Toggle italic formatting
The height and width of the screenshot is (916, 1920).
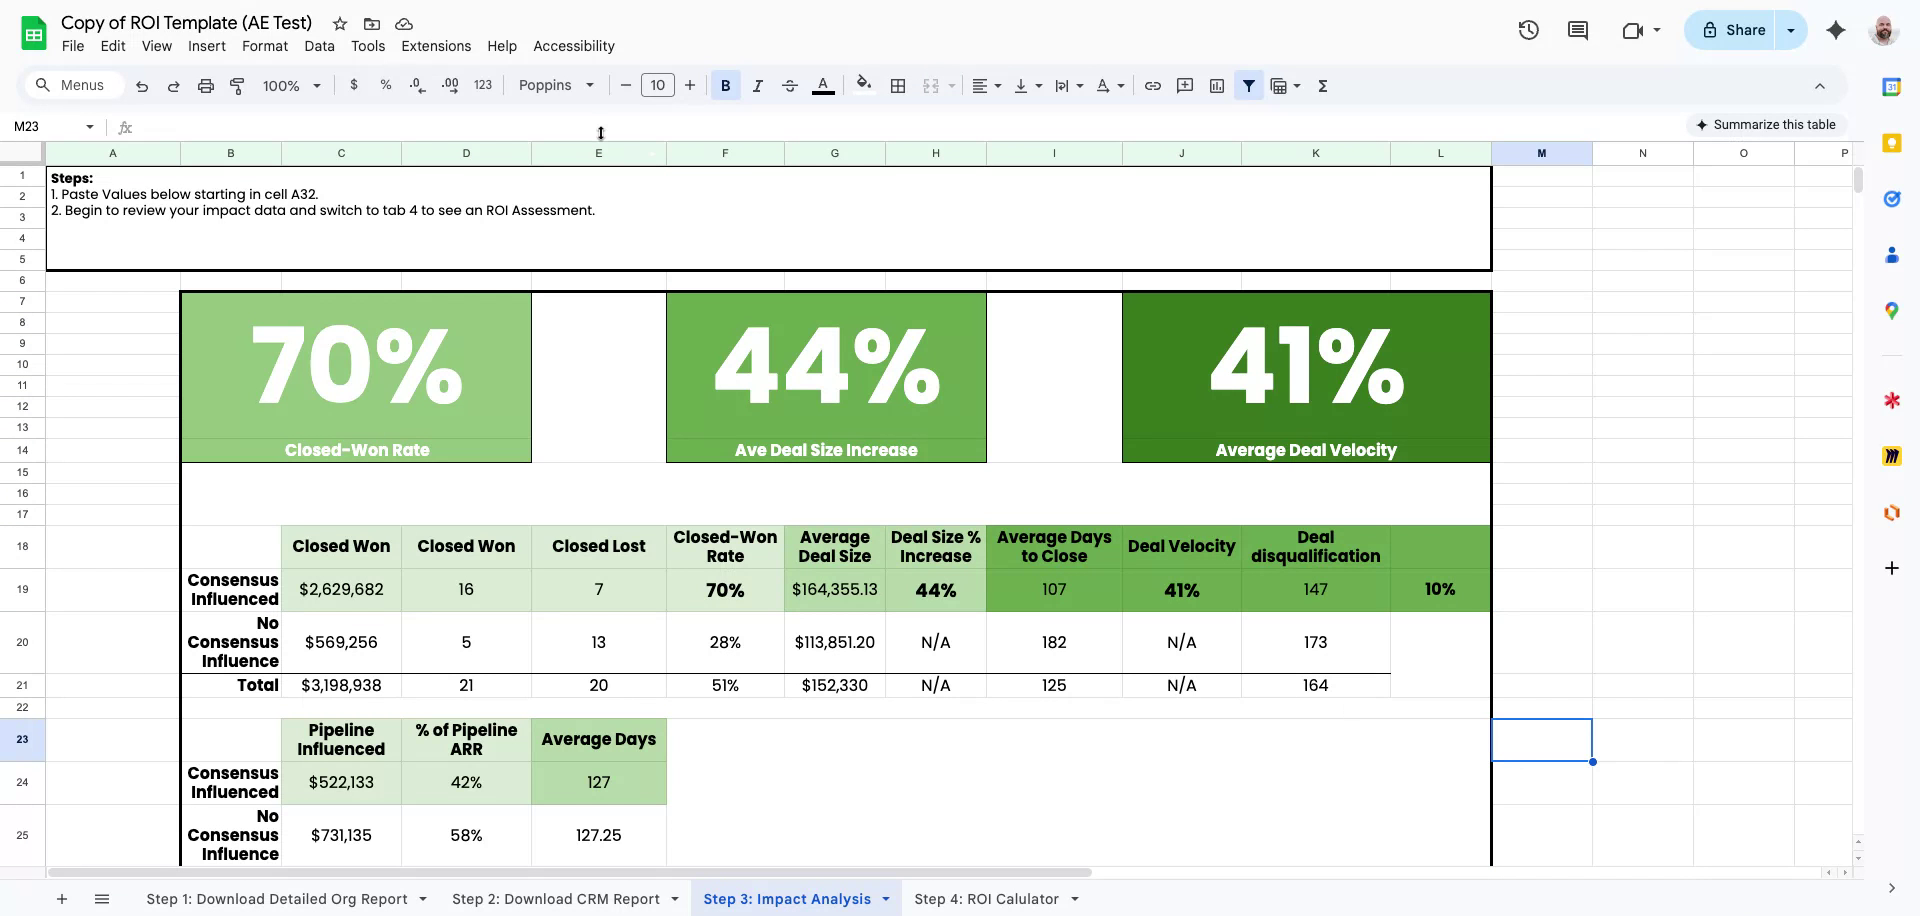[757, 86]
